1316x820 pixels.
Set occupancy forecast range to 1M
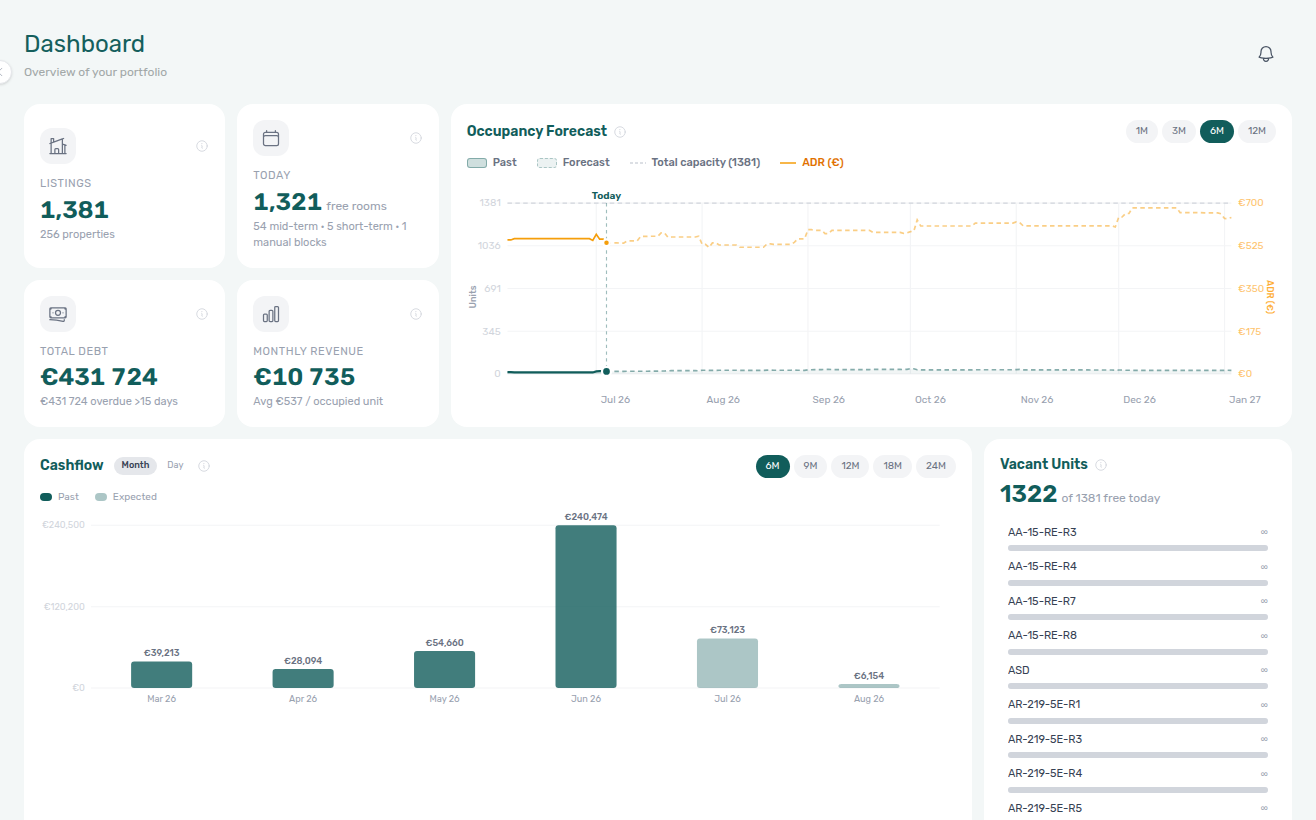click(1141, 131)
